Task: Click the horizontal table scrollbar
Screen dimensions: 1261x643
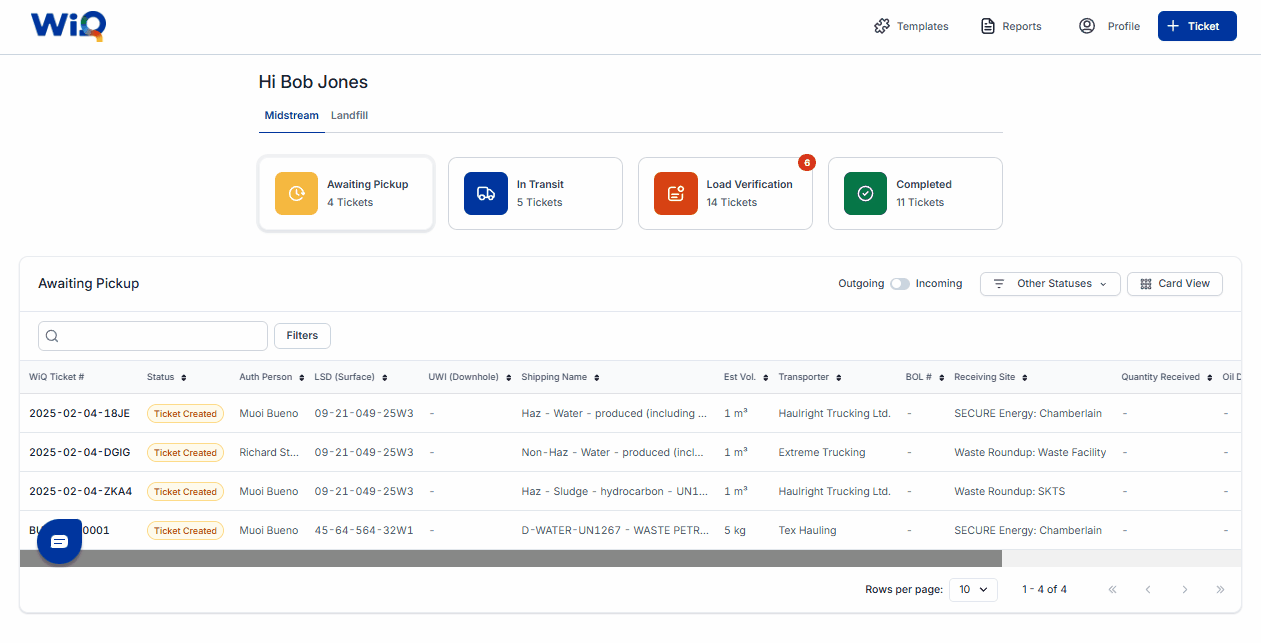Action: [510, 559]
